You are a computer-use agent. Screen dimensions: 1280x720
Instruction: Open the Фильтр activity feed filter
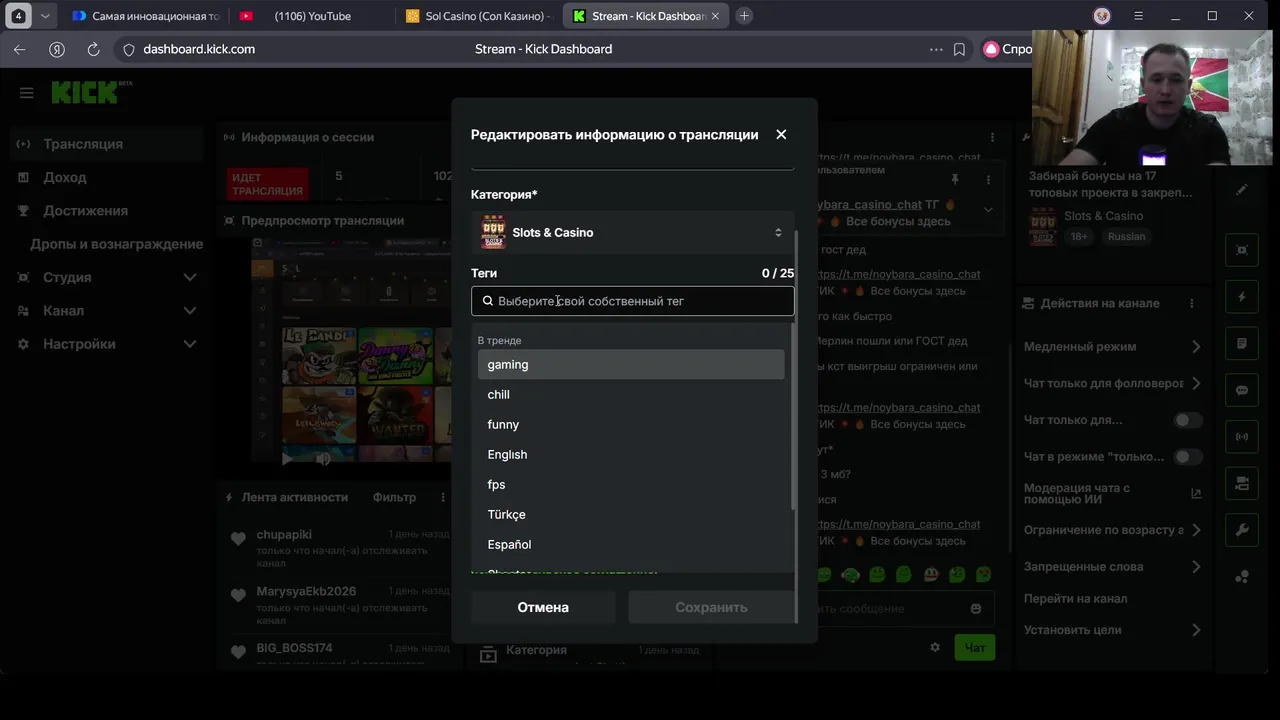tap(394, 497)
